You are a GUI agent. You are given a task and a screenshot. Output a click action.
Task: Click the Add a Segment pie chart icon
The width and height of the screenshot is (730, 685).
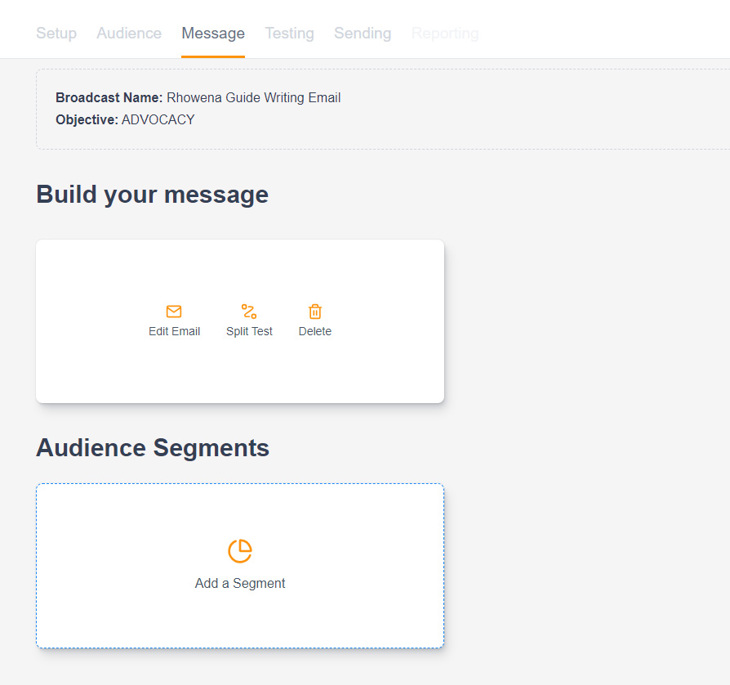click(x=240, y=551)
